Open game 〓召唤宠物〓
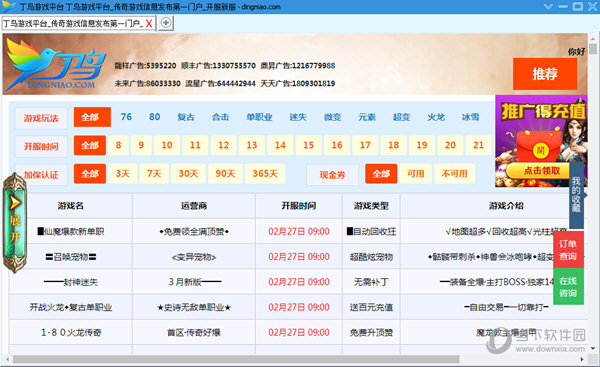Viewport: 600px width, 367px height. (71, 257)
